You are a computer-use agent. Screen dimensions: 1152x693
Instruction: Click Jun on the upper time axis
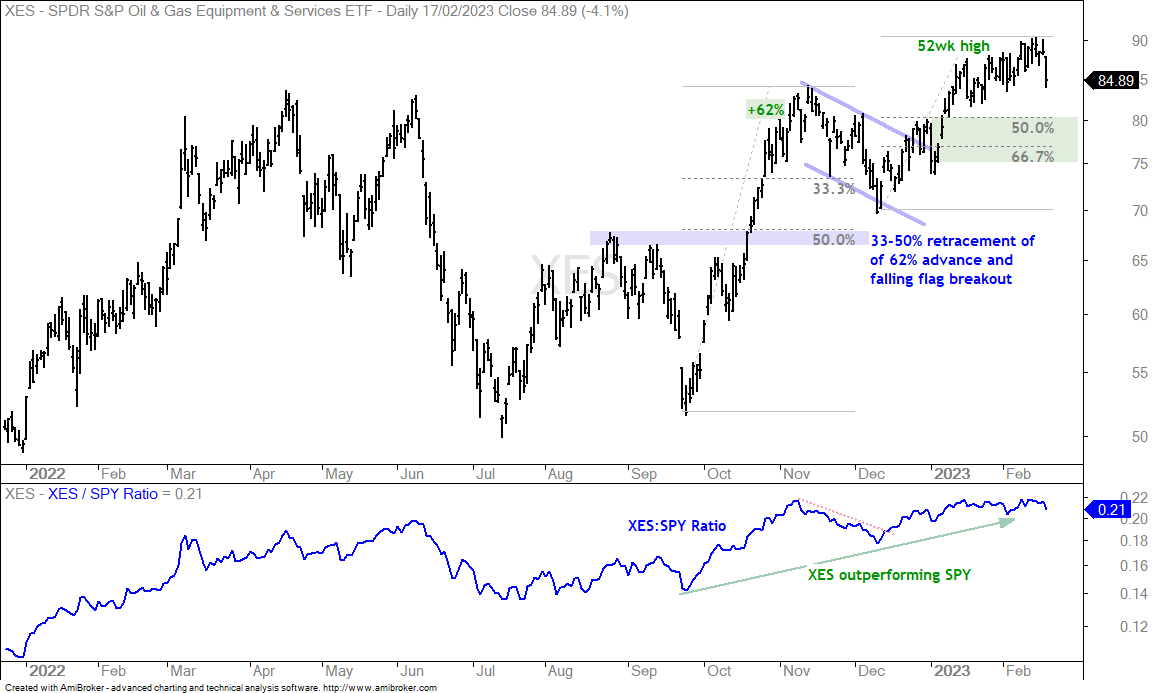[x=411, y=474]
